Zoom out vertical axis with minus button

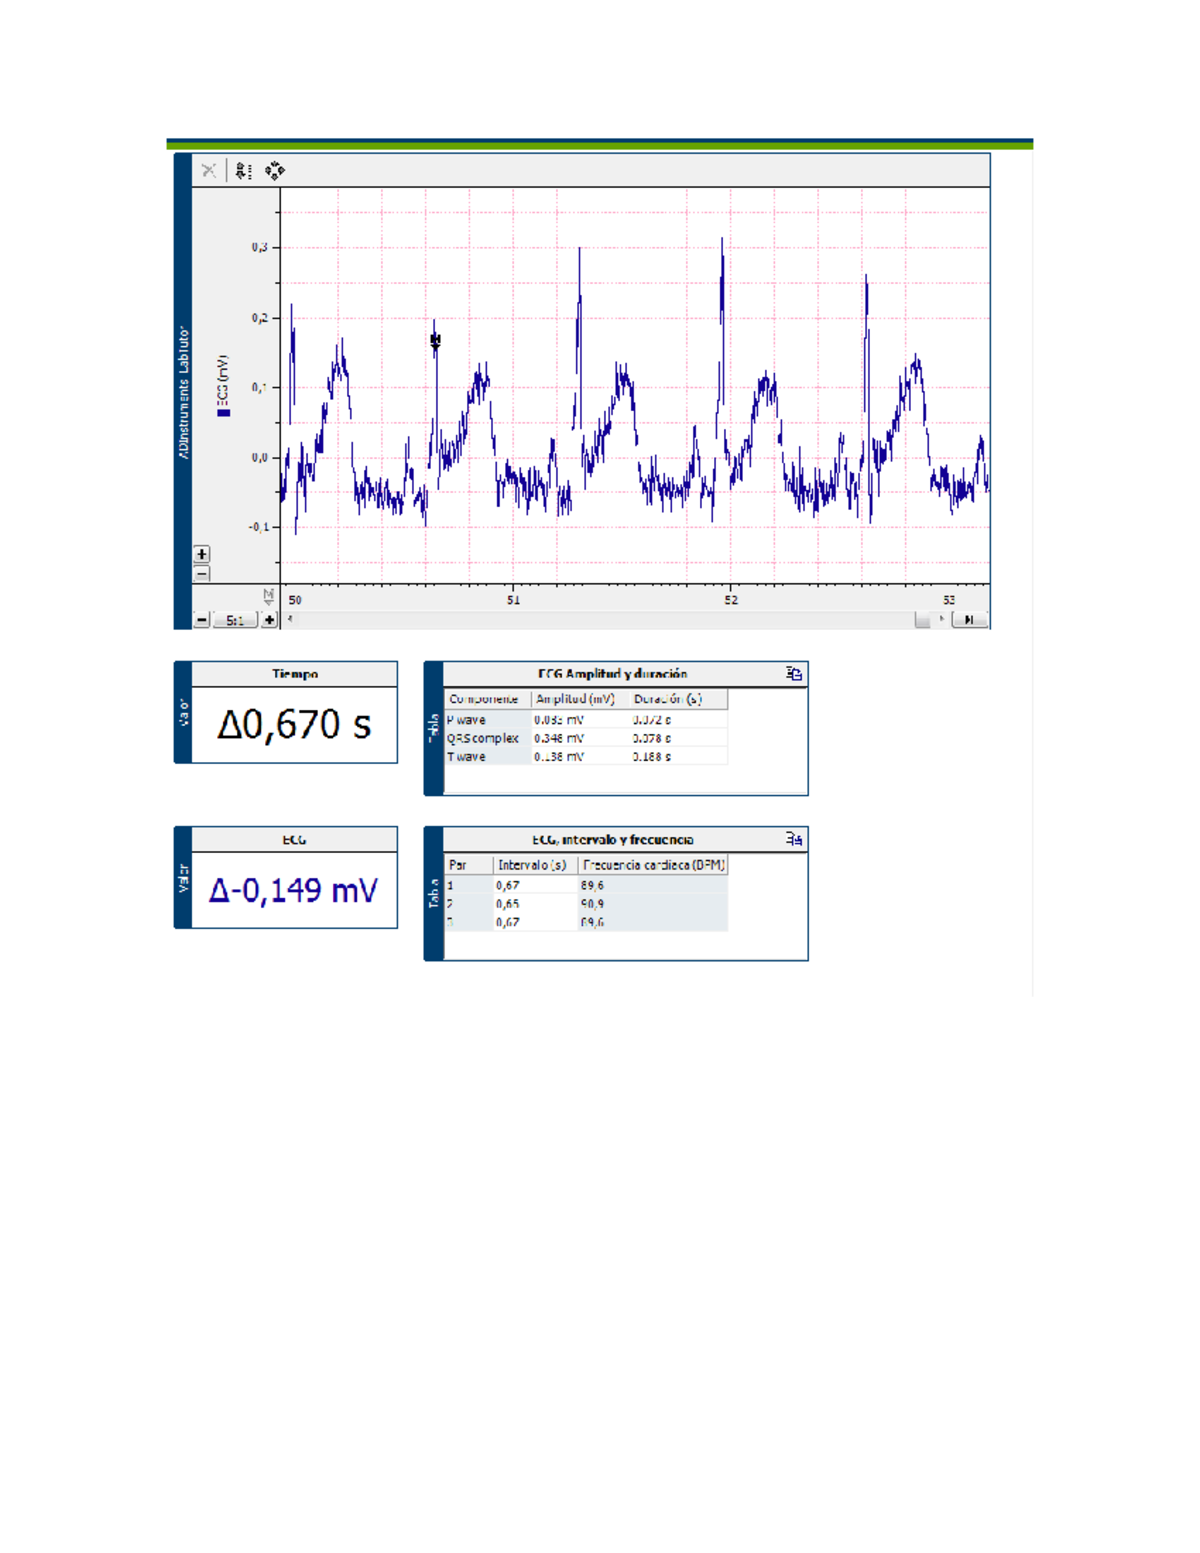tap(202, 574)
